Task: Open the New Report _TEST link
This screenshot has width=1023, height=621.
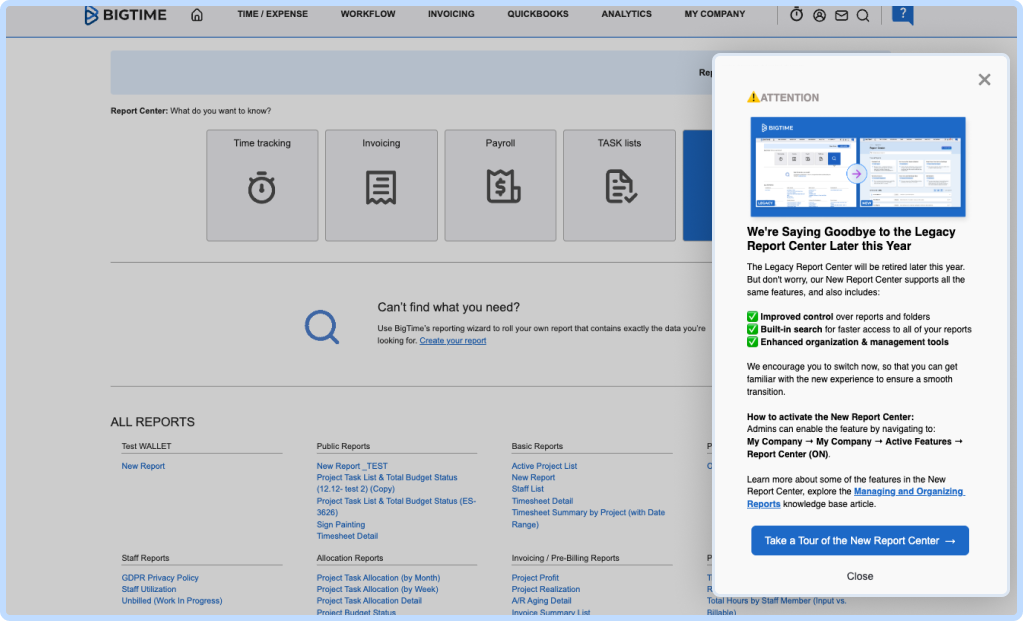Action: [x=352, y=466]
